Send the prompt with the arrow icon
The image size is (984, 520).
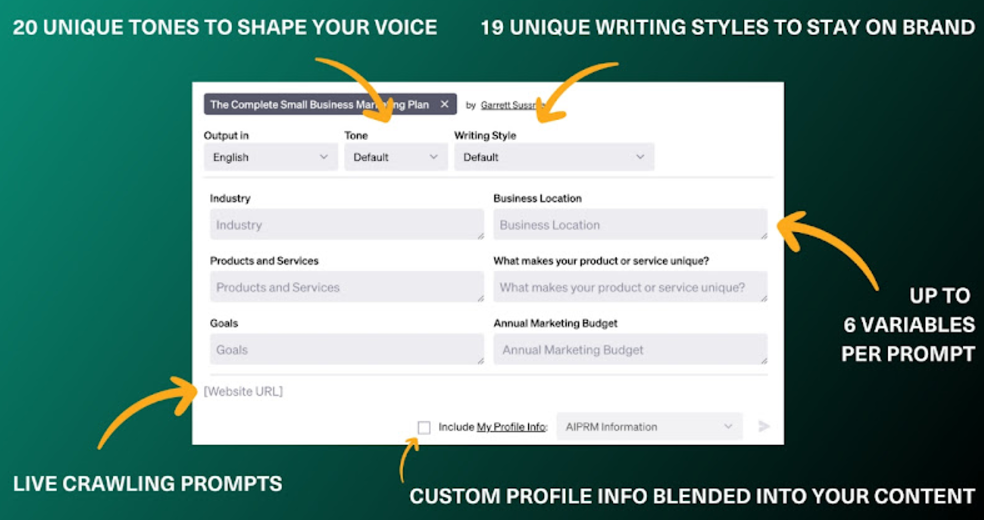[x=764, y=427]
